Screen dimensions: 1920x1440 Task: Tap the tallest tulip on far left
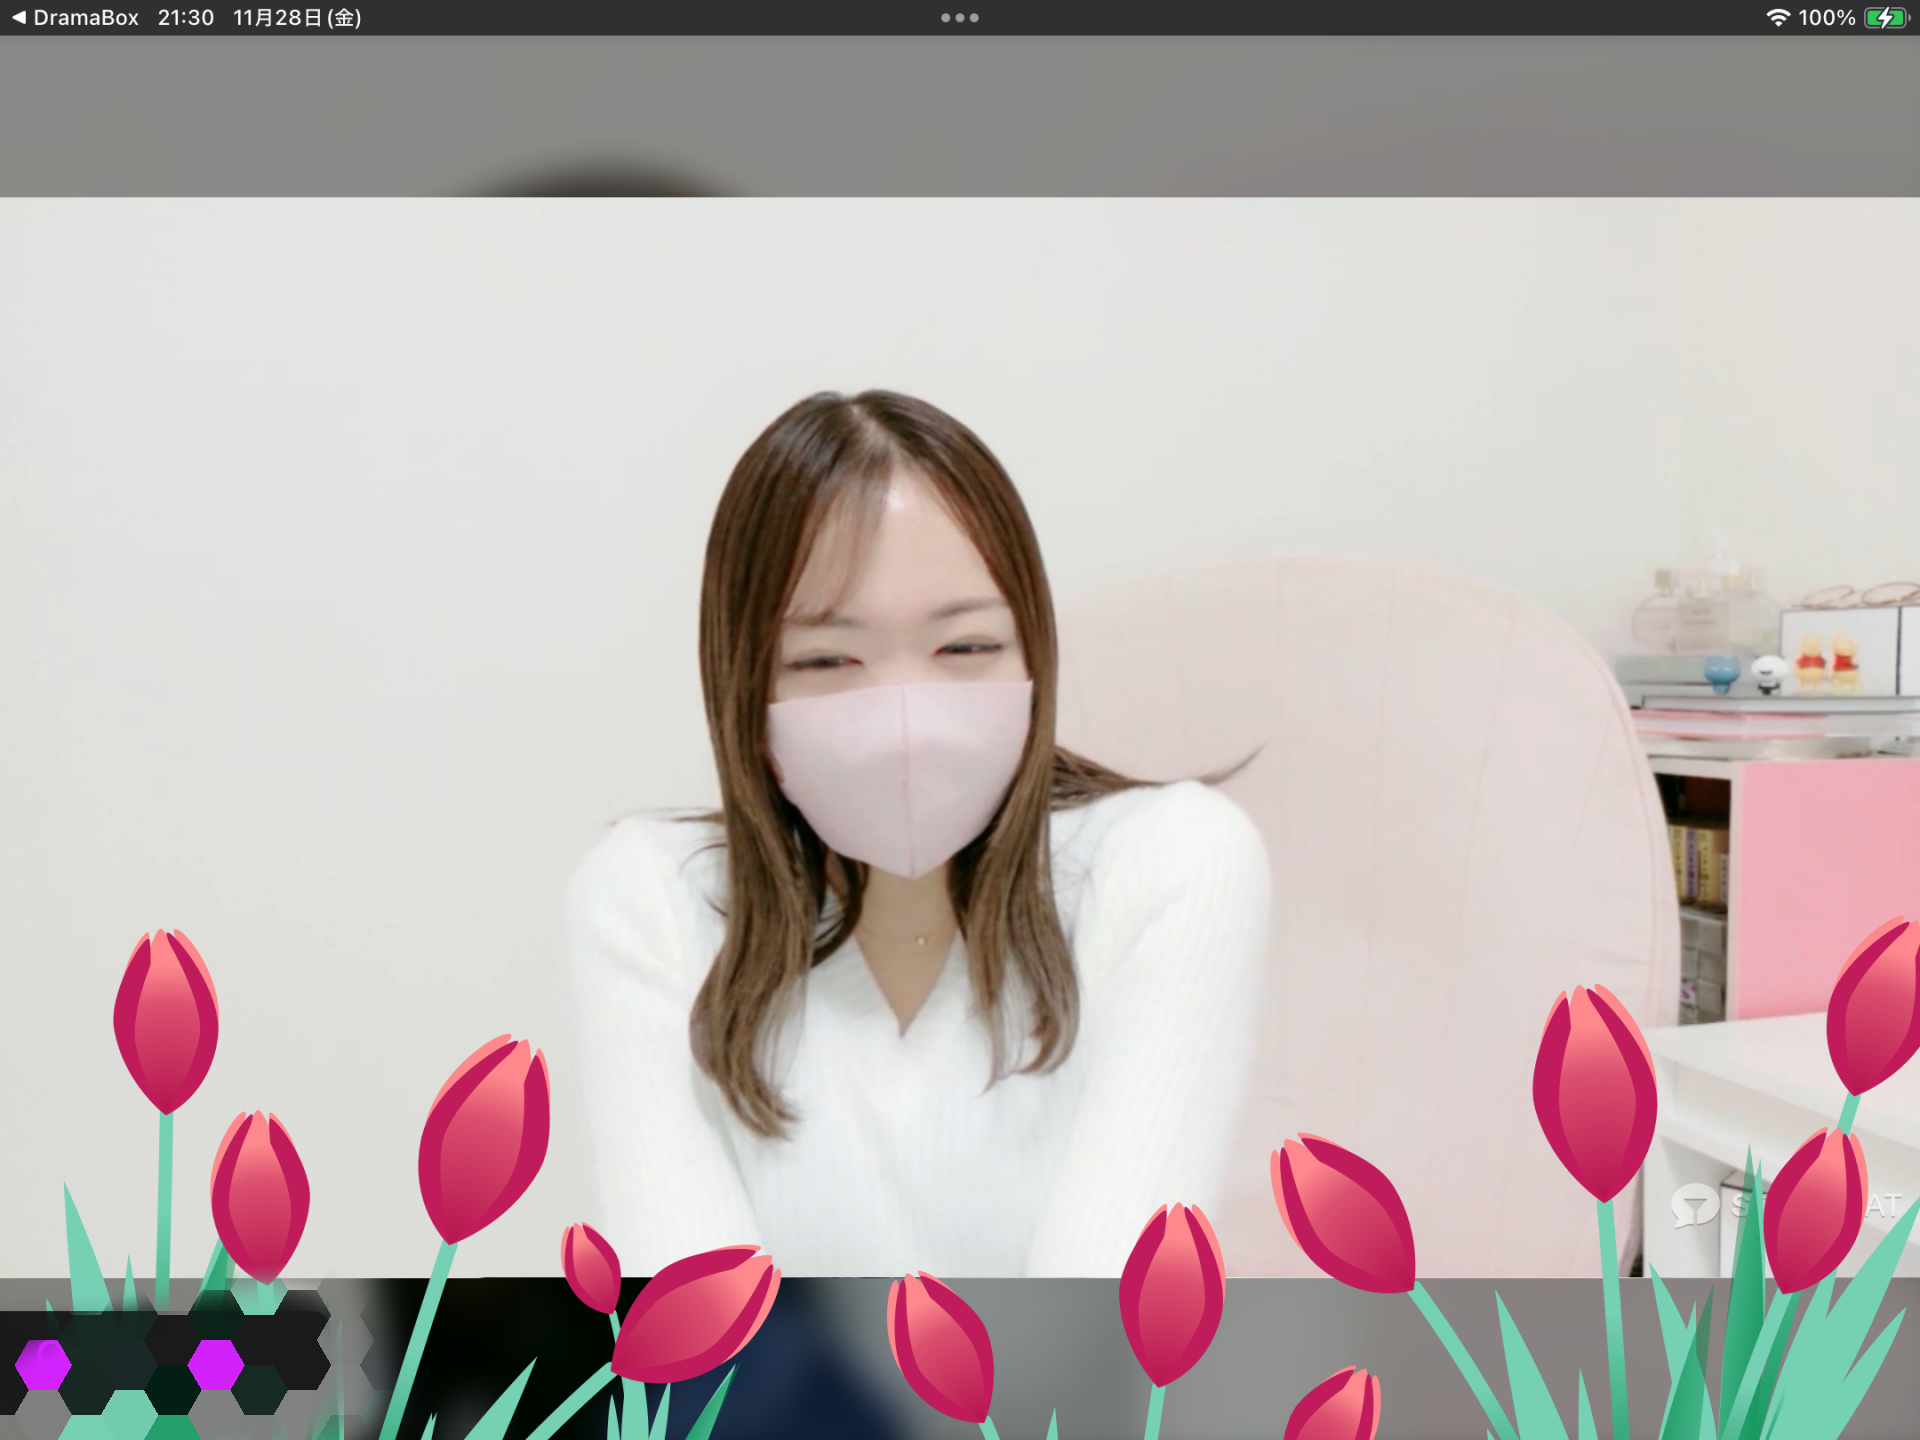165,1020
